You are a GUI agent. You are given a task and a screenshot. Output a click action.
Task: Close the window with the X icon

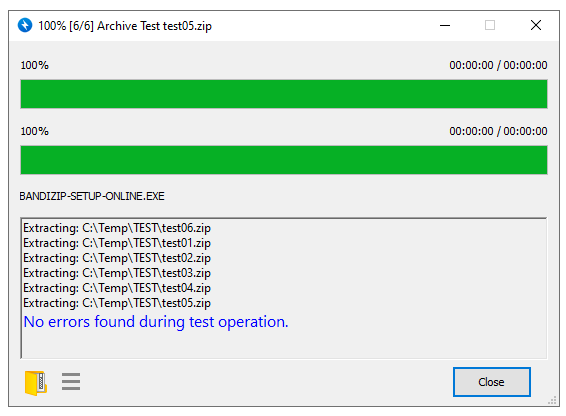[x=536, y=25]
